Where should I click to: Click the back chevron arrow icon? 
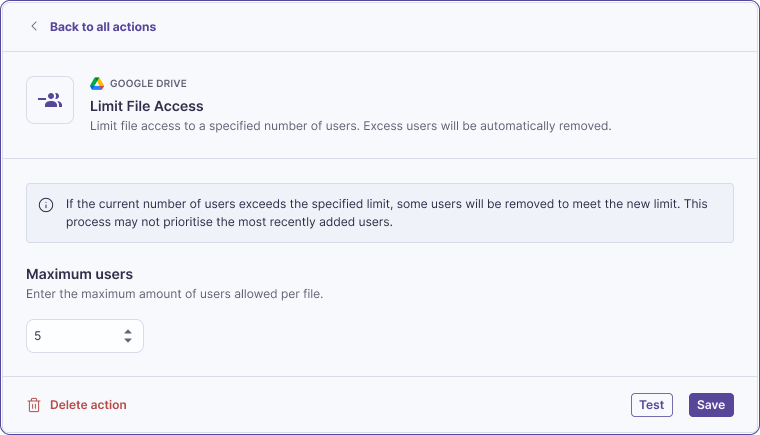pos(33,26)
